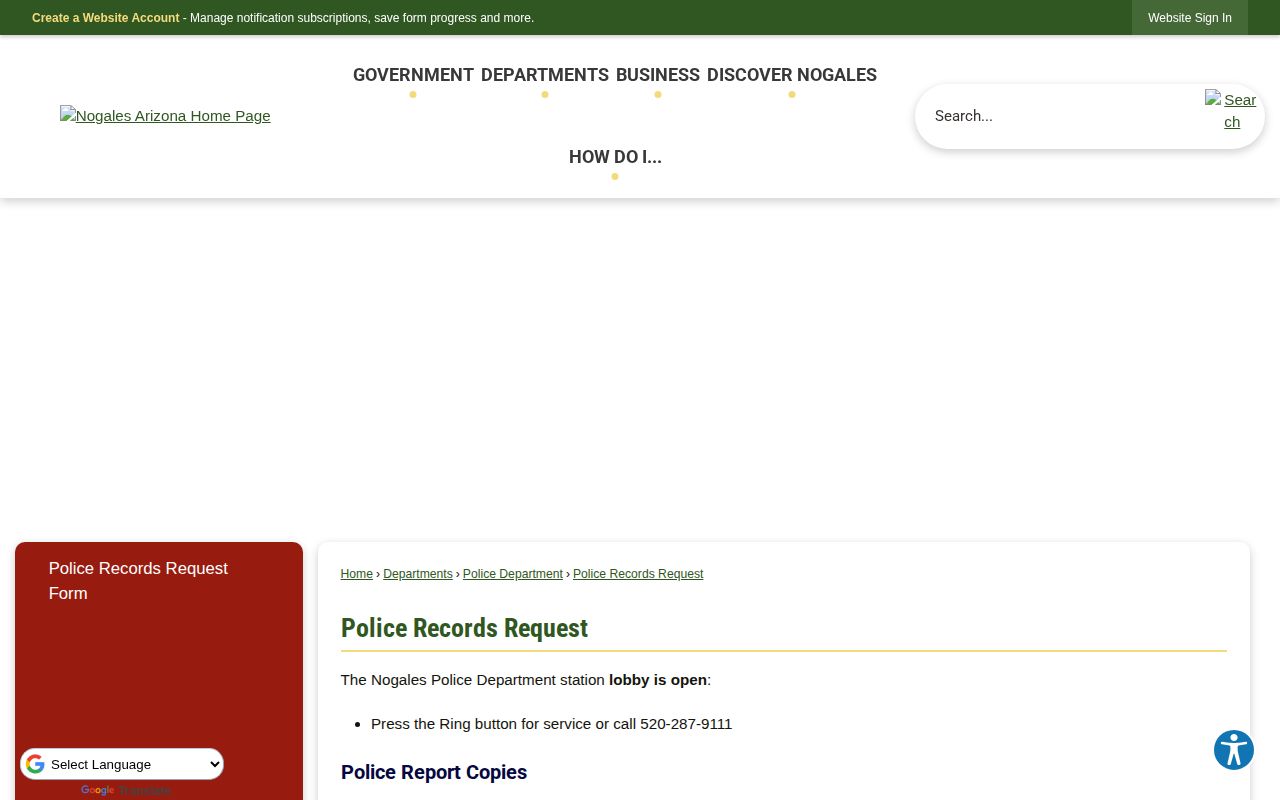This screenshot has height=800, width=1280.
Task: Click the Police Report Copies heading
Action: pos(434,772)
